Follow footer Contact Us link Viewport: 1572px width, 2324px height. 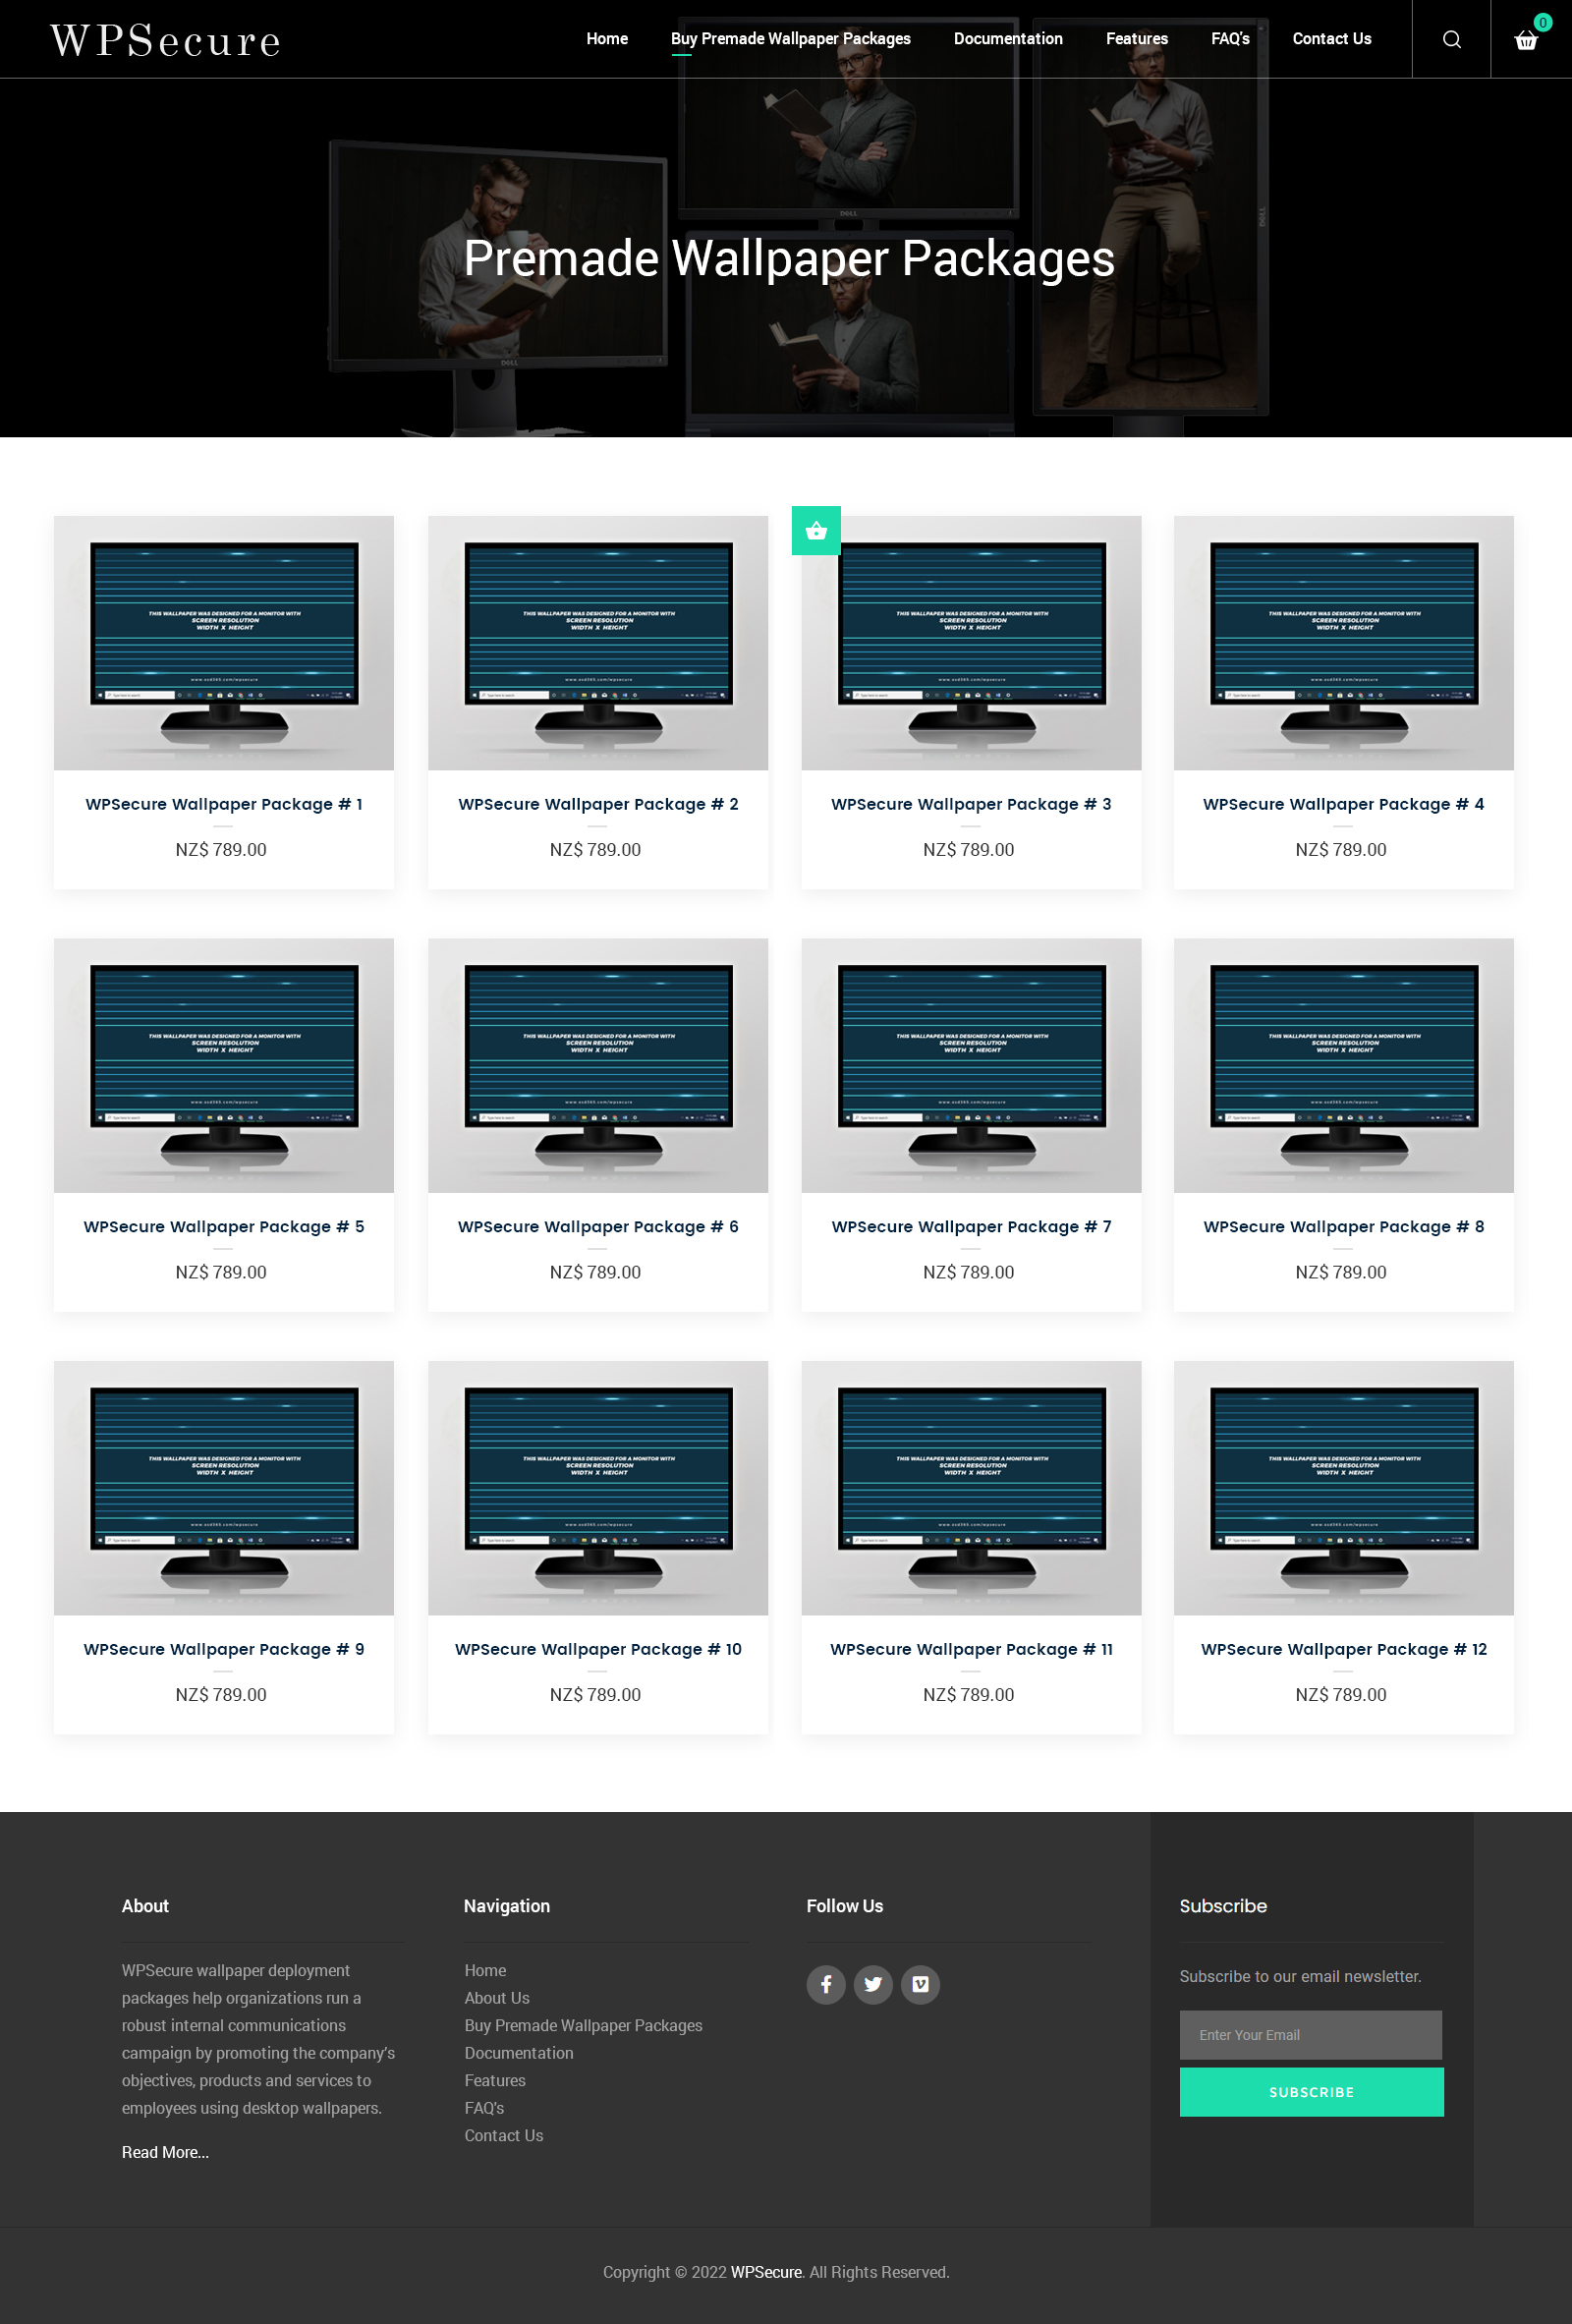point(504,2135)
